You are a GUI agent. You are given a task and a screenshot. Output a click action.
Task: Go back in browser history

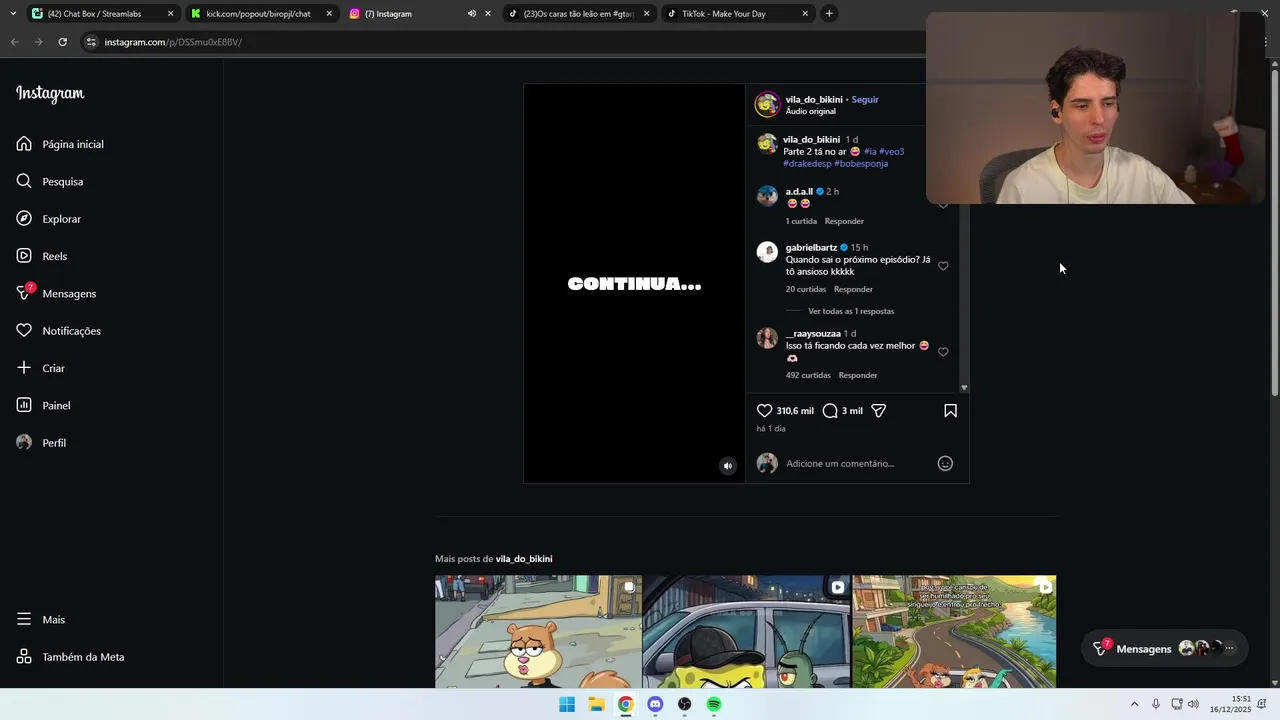coord(14,42)
